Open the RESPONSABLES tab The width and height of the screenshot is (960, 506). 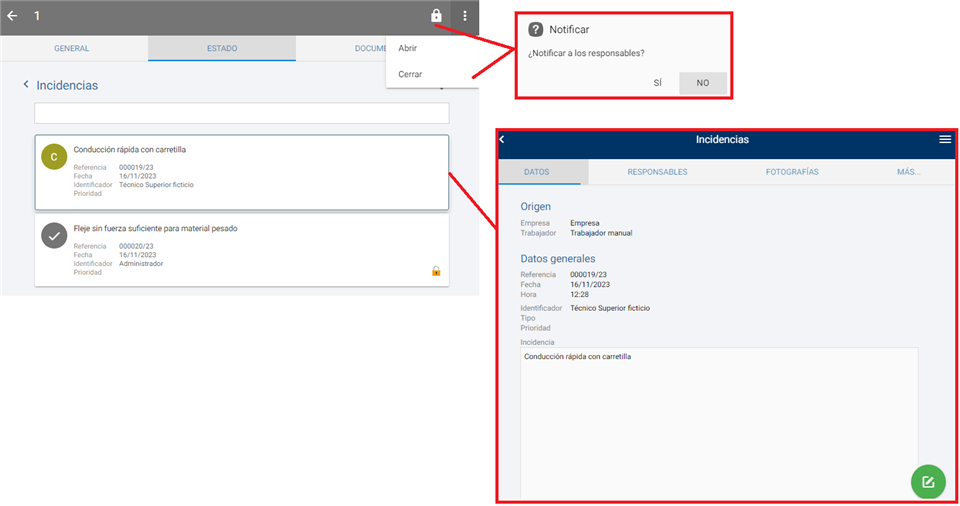point(657,172)
